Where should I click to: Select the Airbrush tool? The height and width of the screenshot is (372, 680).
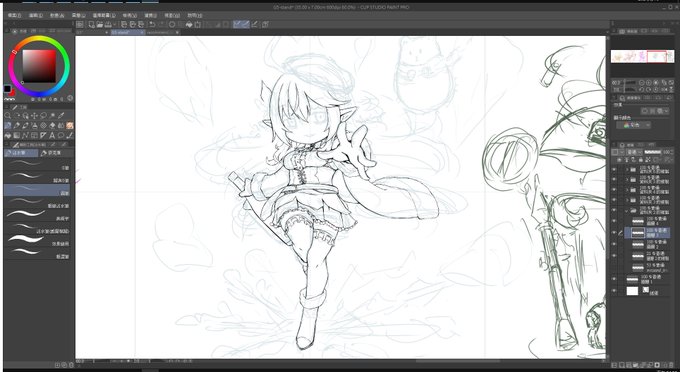tap(35, 126)
